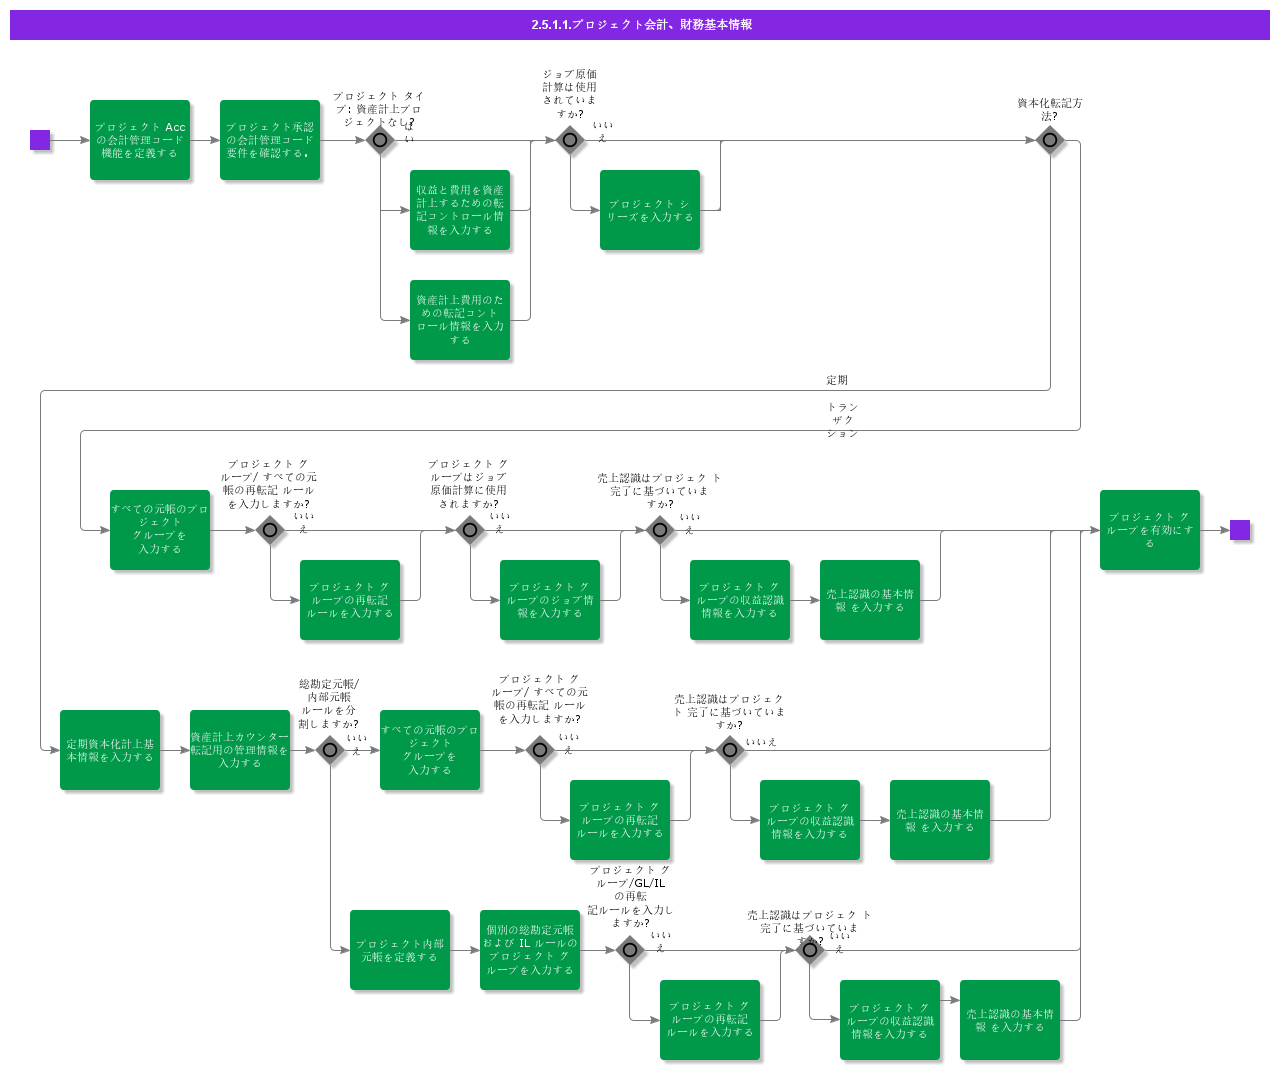Click the 定期資本化計上基本情報を入力する task box
1280x1070 pixels.
click(110, 750)
